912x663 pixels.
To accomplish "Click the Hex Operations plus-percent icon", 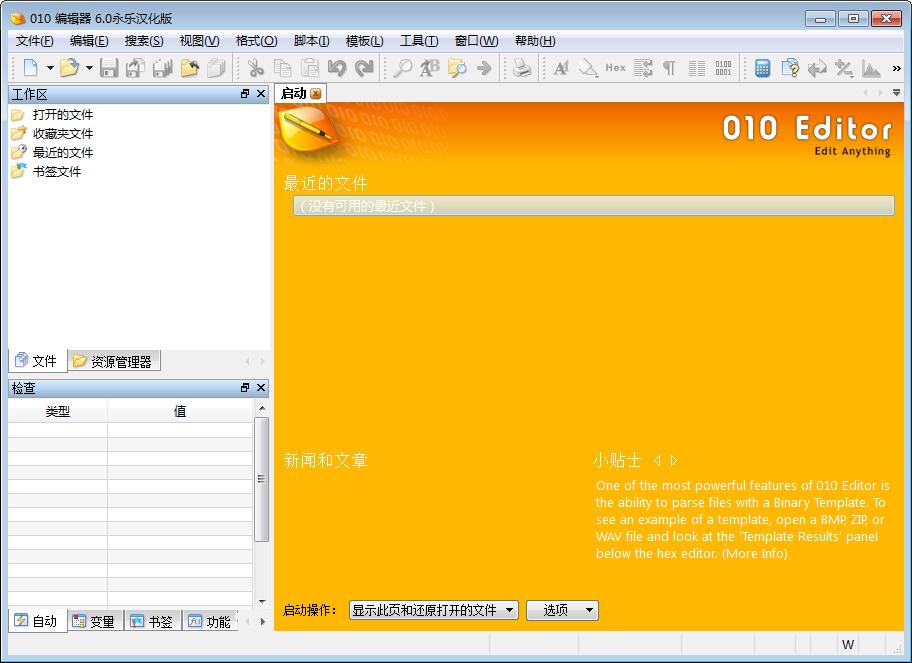I will (844, 68).
